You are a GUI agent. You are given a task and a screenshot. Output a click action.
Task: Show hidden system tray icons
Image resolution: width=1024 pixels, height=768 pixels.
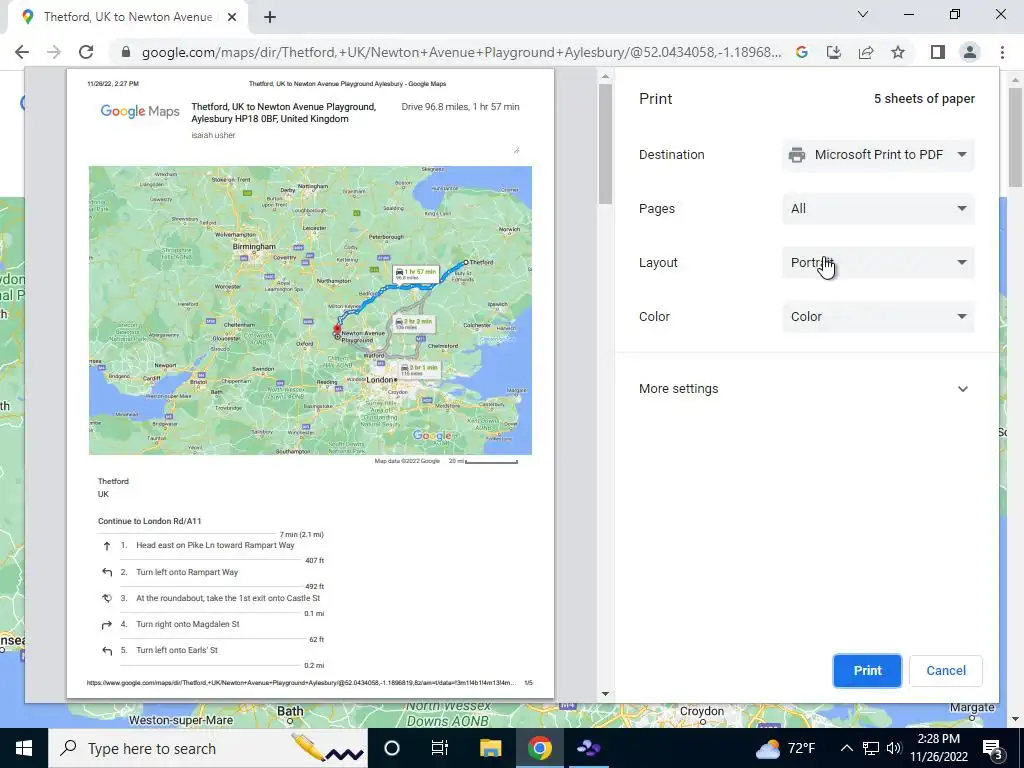coord(846,748)
